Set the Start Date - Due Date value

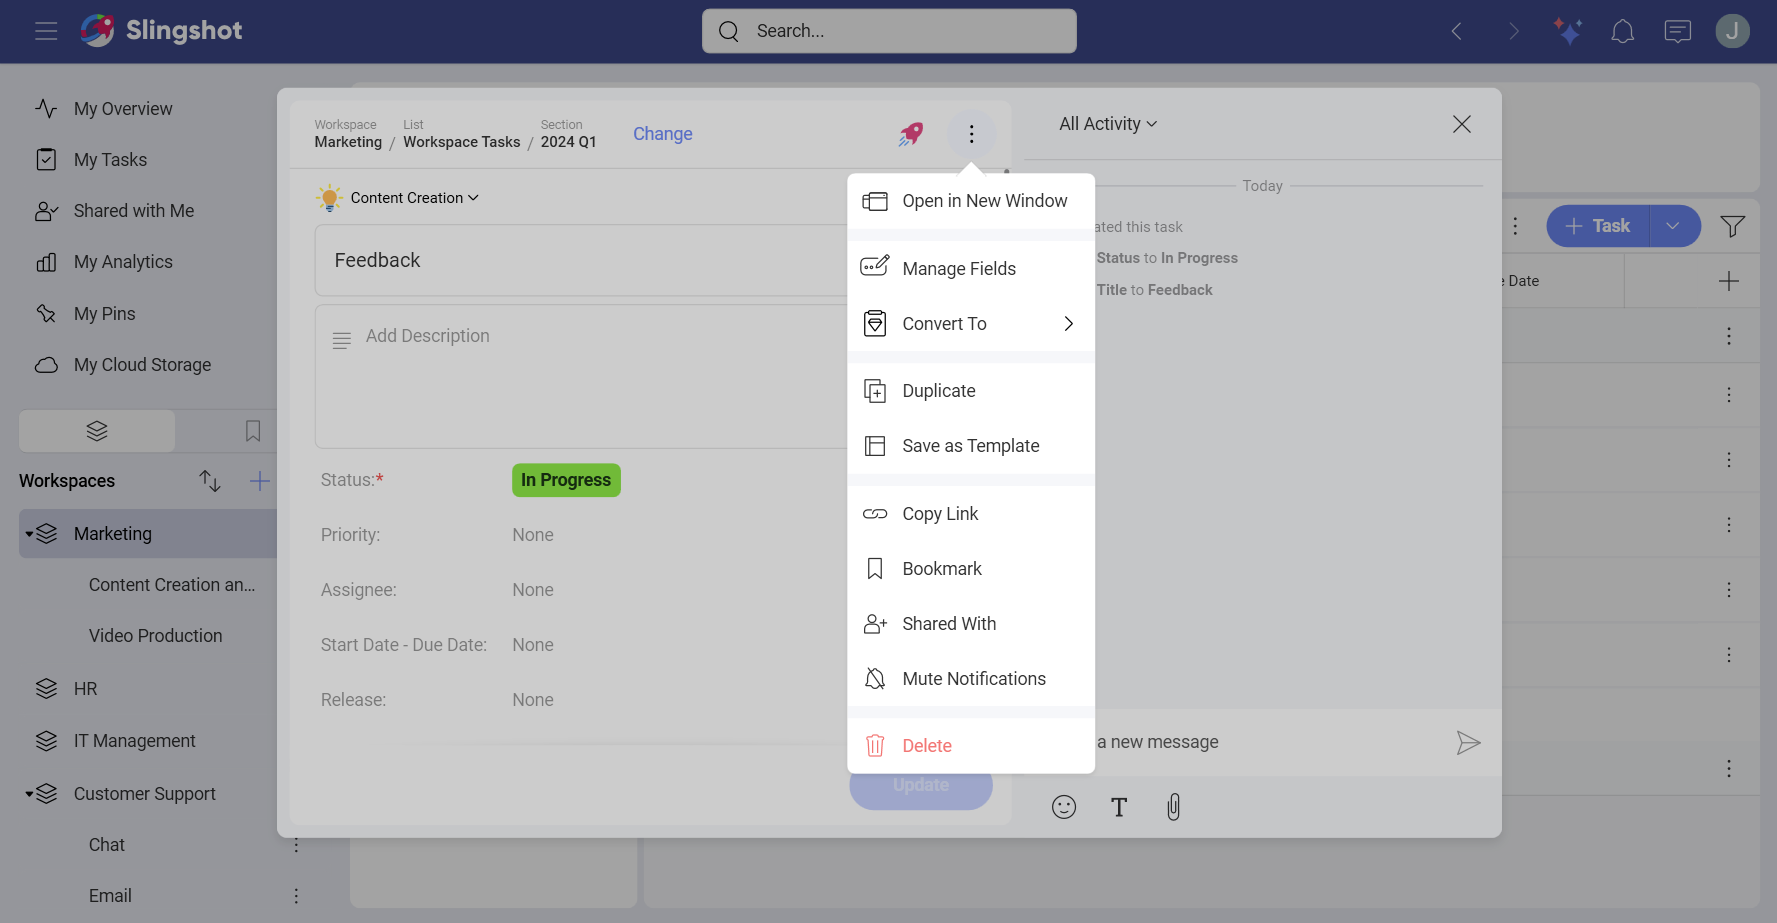[533, 645]
